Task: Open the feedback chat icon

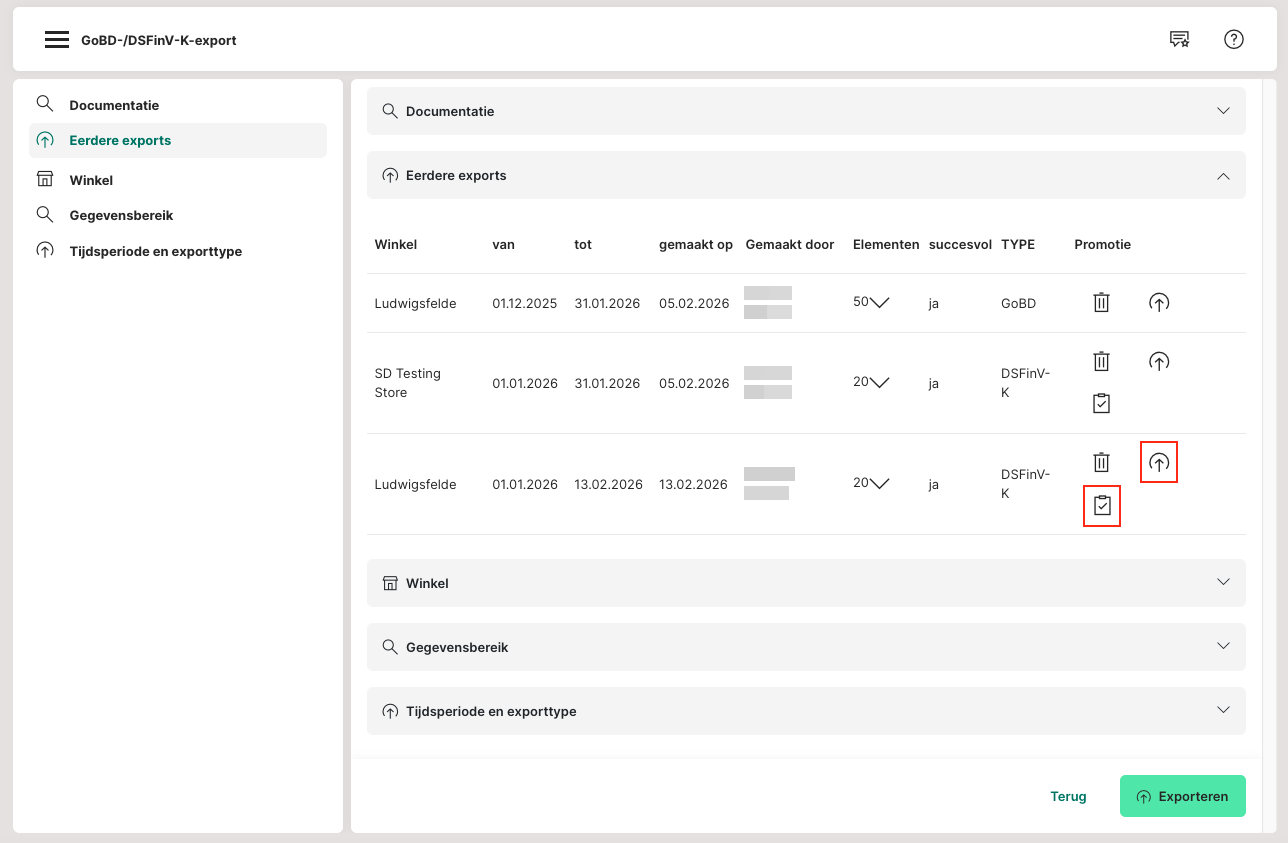Action: (1179, 40)
